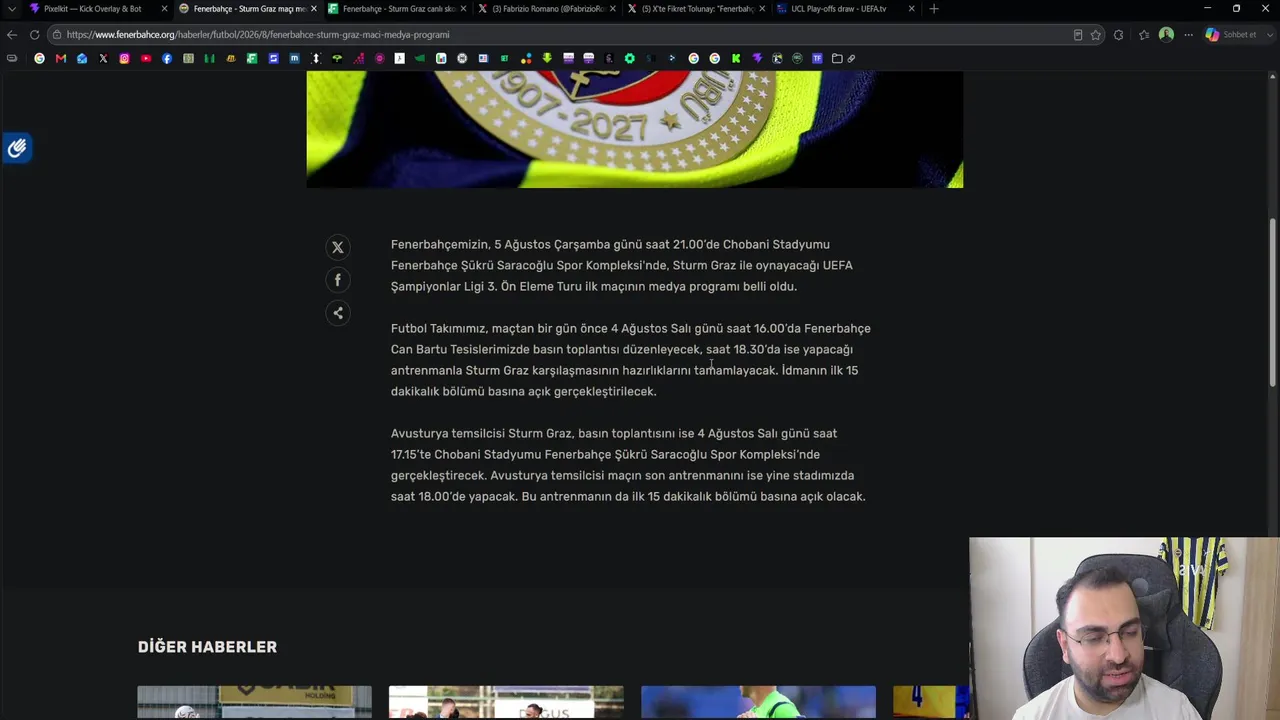The image size is (1280, 720).
Task: Close the Fabrizio Romano tab
Action: [612, 9]
